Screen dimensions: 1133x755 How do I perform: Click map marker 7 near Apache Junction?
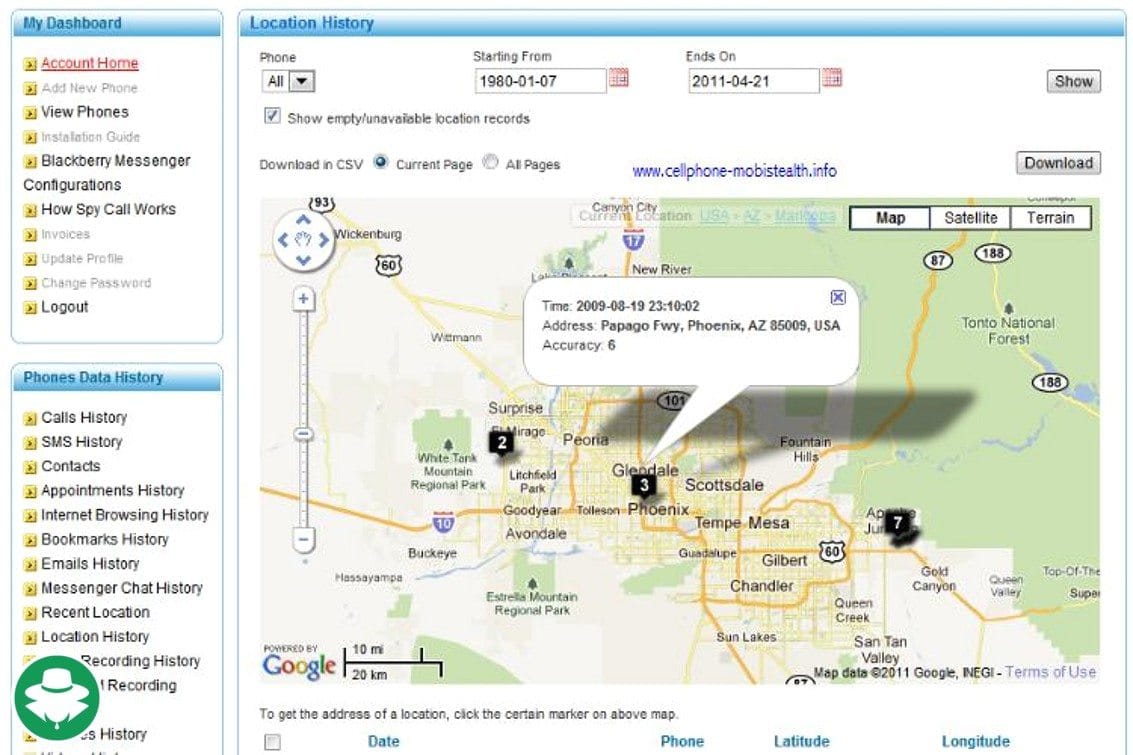(x=897, y=522)
